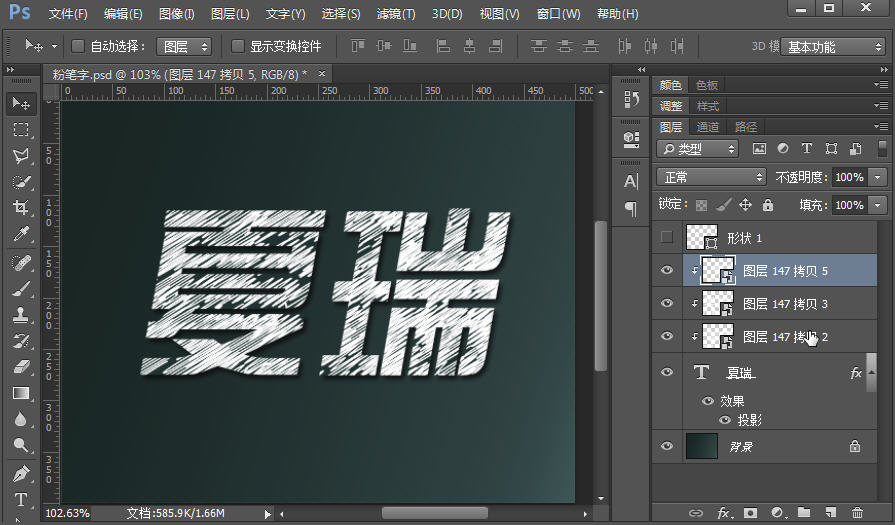This screenshot has width=895, height=525.
Task: Show the 形状 1 layer
Action: click(x=667, y=237)
